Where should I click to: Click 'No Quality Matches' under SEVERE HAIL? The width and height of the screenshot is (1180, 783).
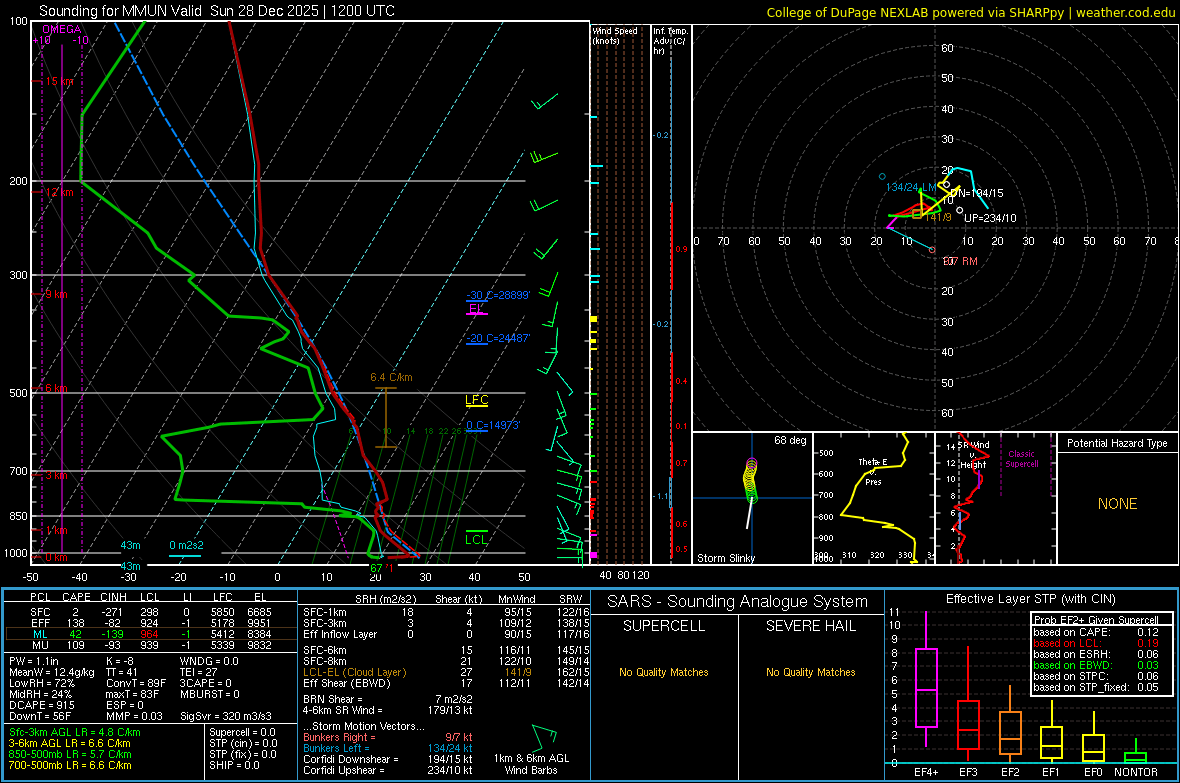810,672
